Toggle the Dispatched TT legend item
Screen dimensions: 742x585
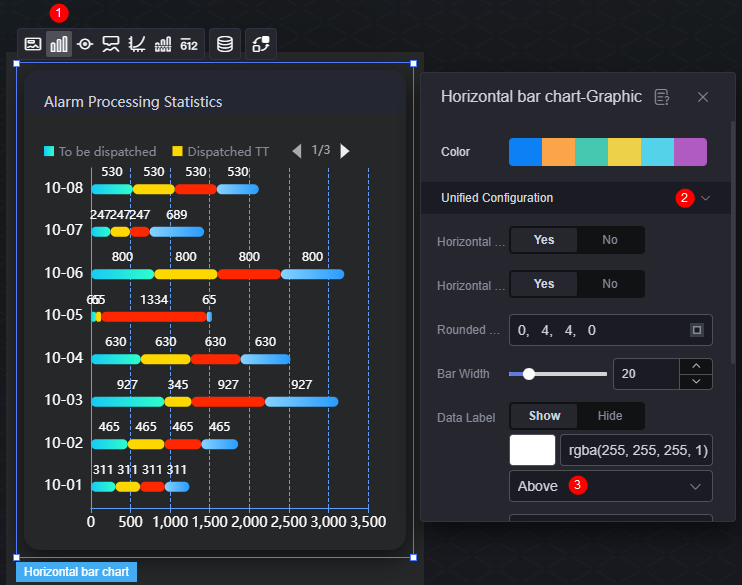pyautogui.click(x=221, y=151)
